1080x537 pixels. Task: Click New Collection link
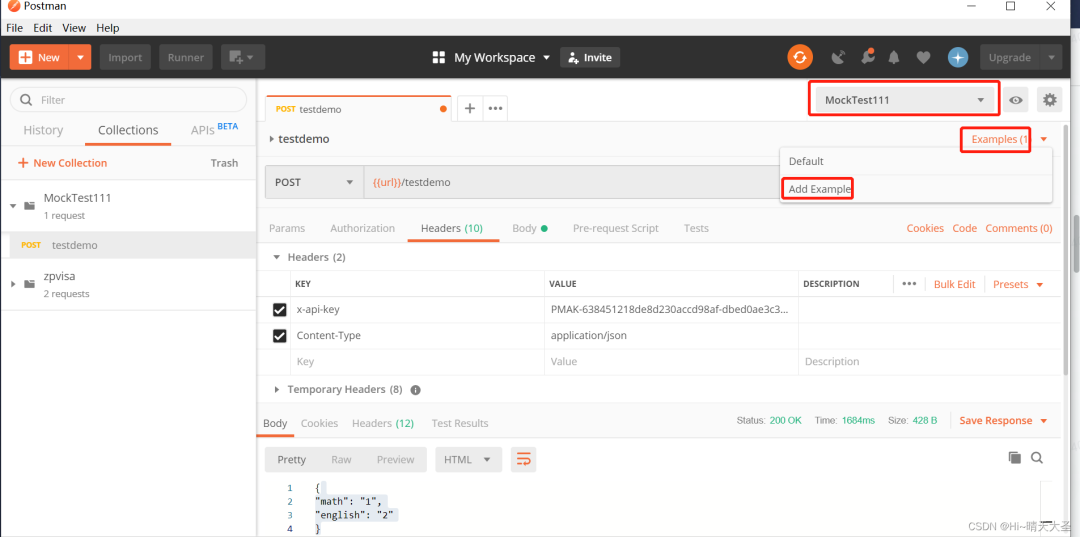click(x=62, y=163)
